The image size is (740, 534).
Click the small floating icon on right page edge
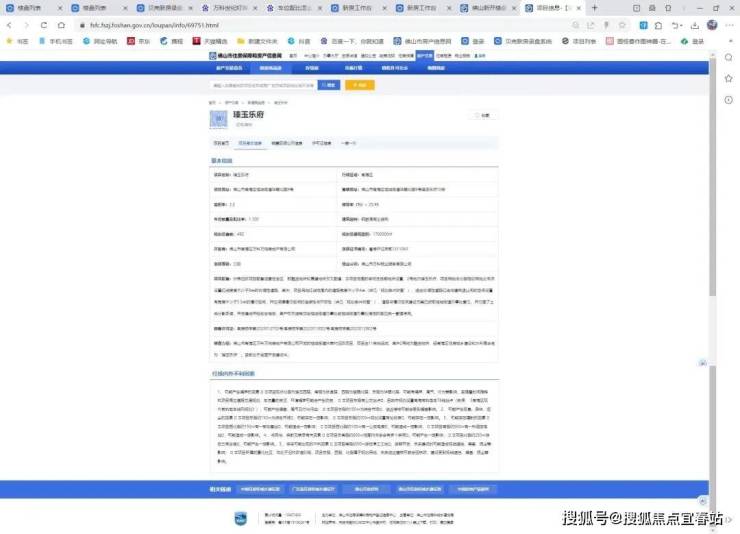(702, 363)
